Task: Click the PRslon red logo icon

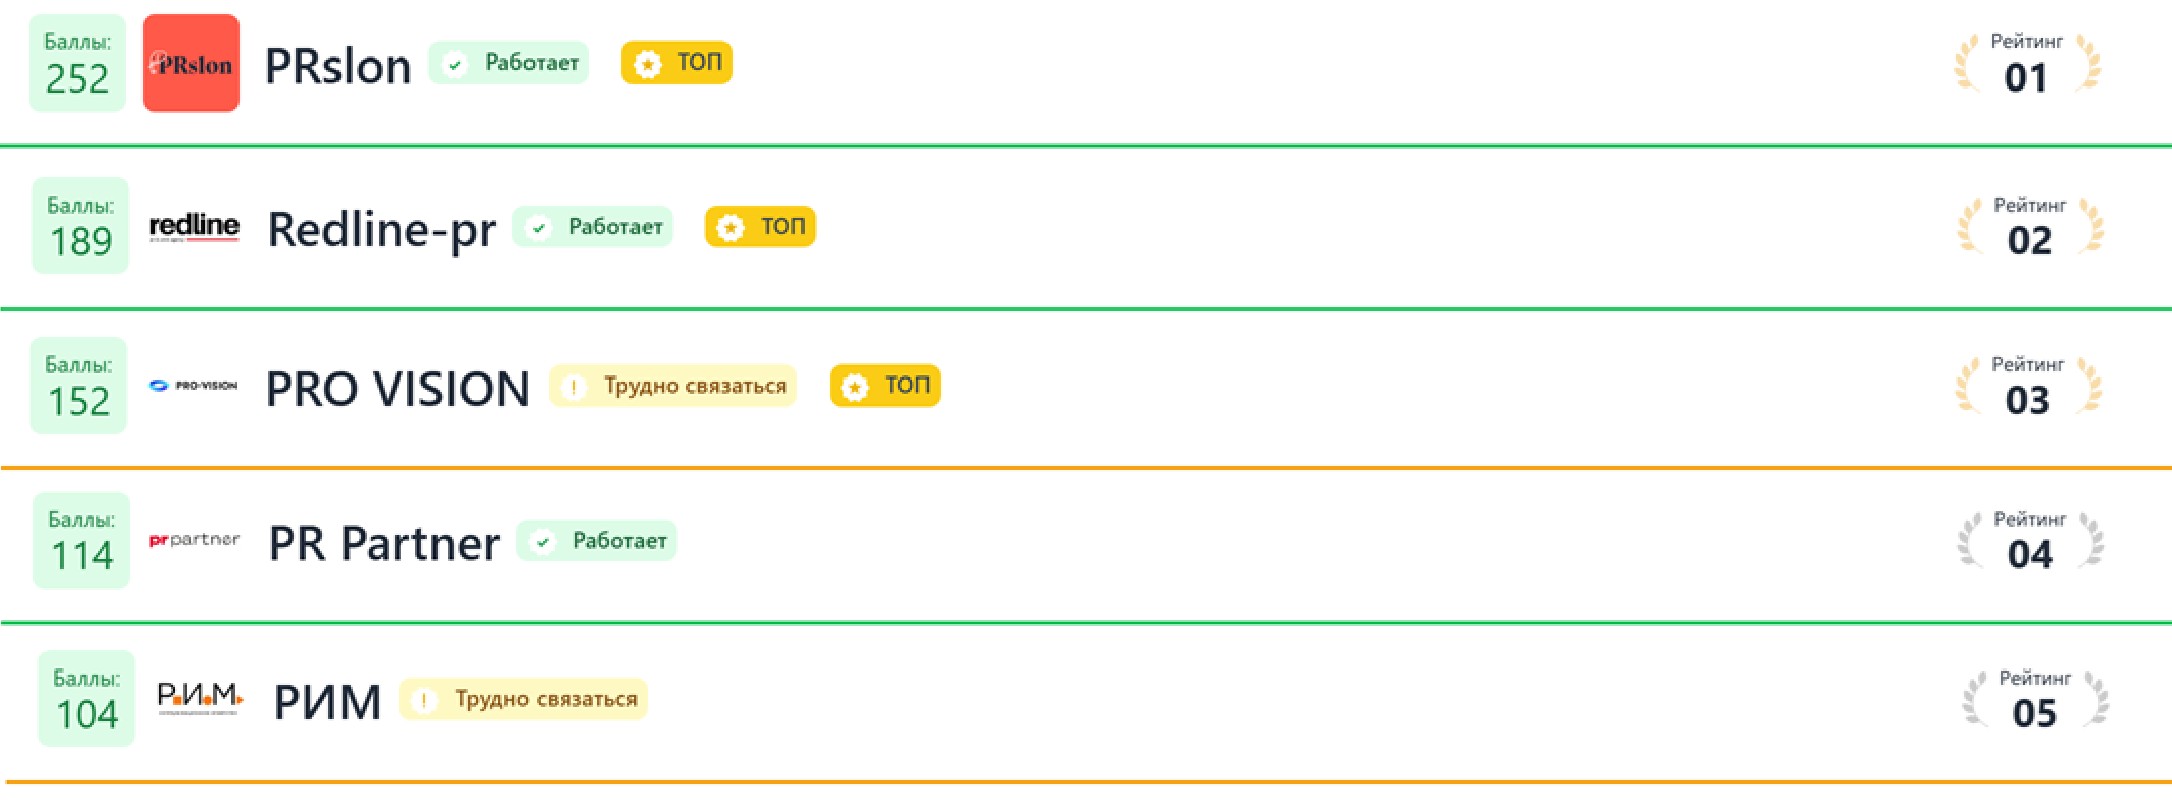Action: click(x=191, y=63)
